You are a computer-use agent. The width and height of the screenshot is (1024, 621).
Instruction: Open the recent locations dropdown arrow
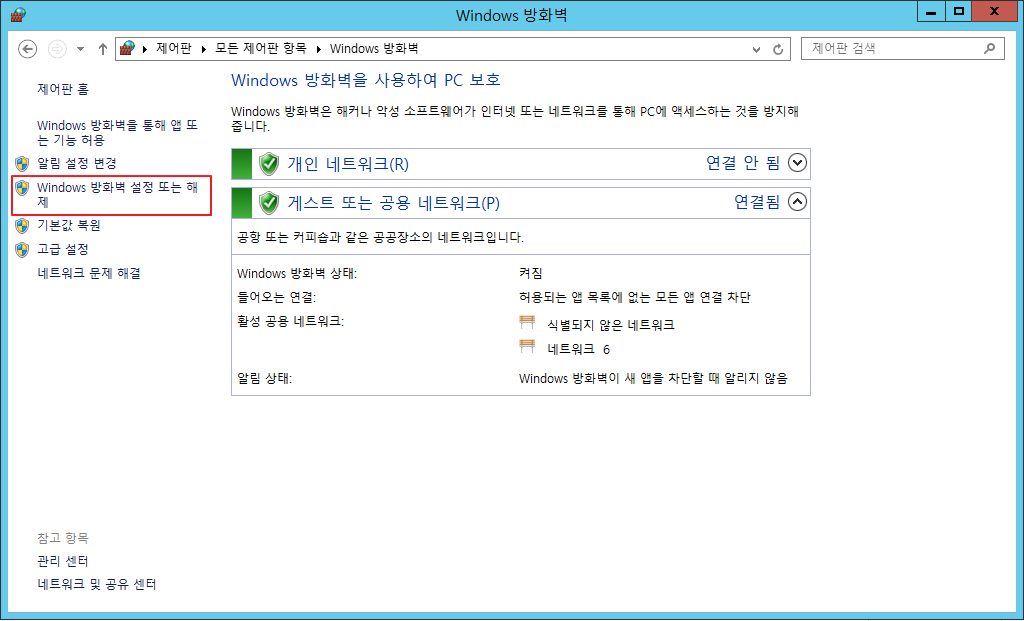80,49
